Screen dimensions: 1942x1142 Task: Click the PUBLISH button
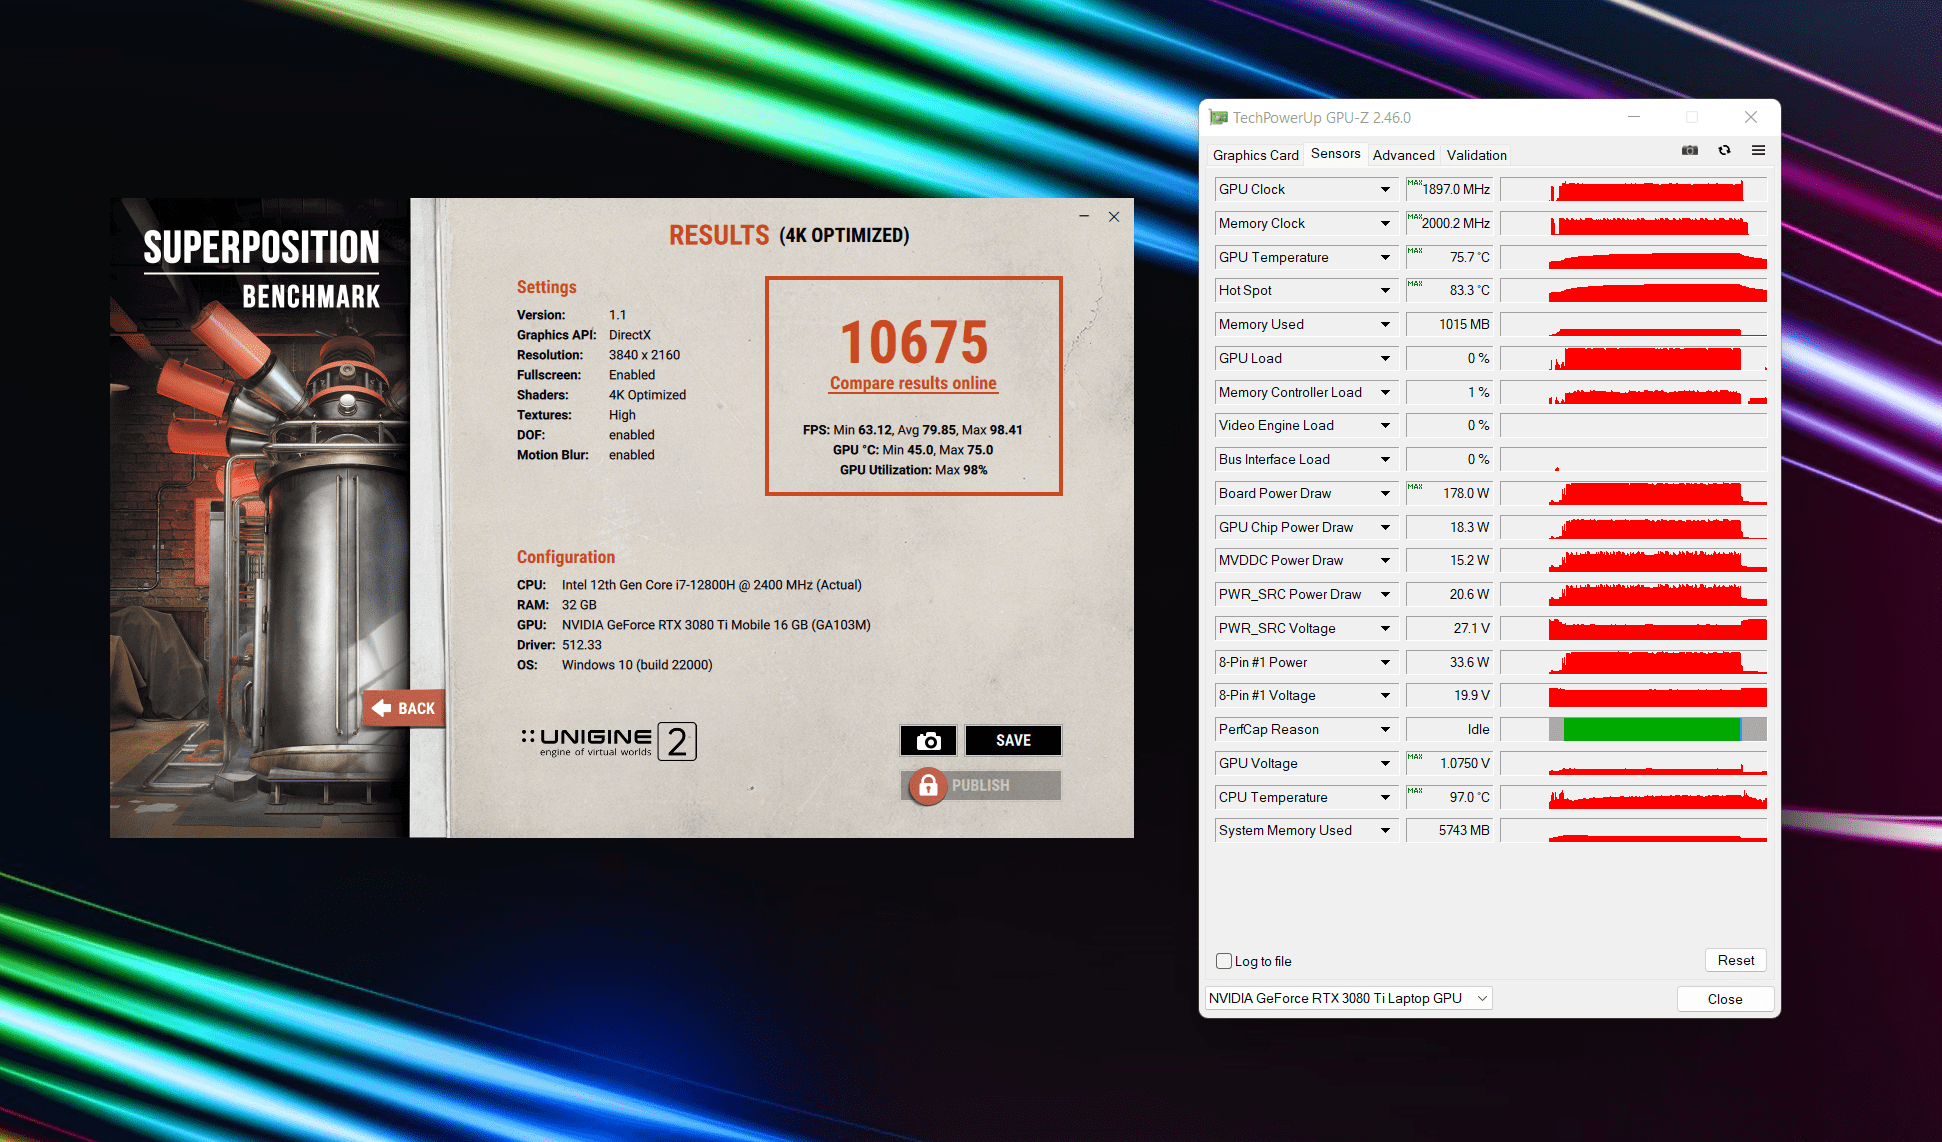pyautogui.click(x=981, y=786)
